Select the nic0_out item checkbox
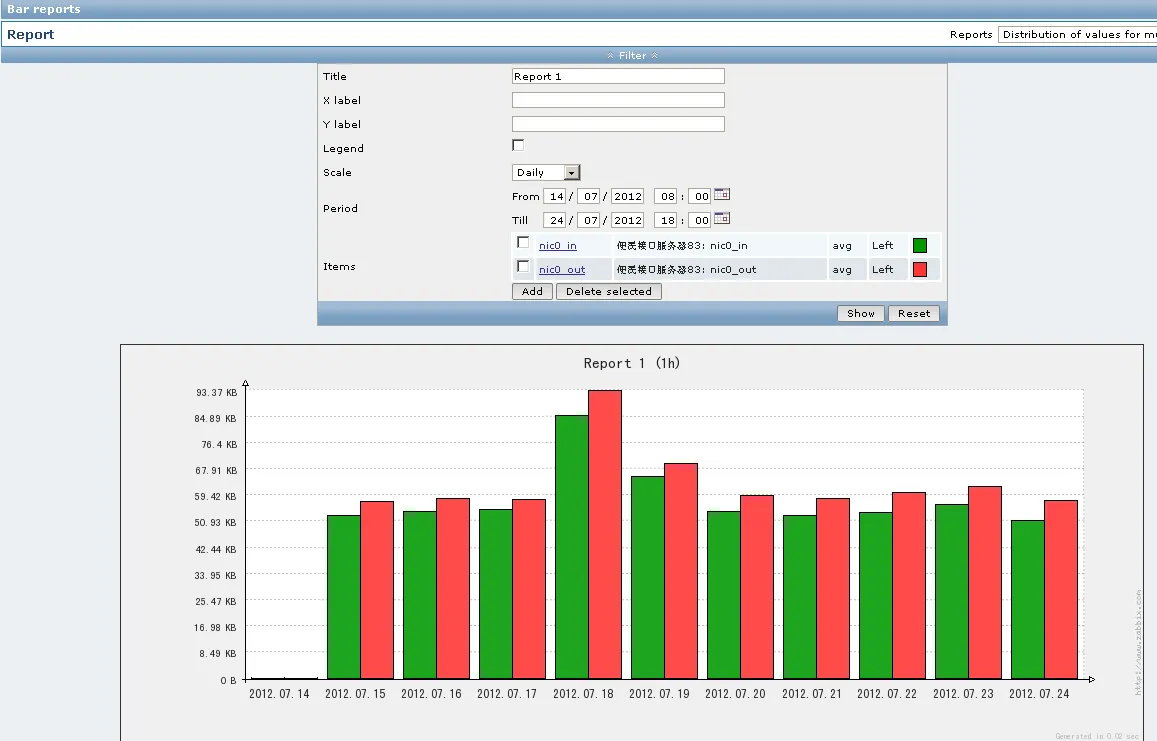The image size is (1157, 741). point(523,266)
